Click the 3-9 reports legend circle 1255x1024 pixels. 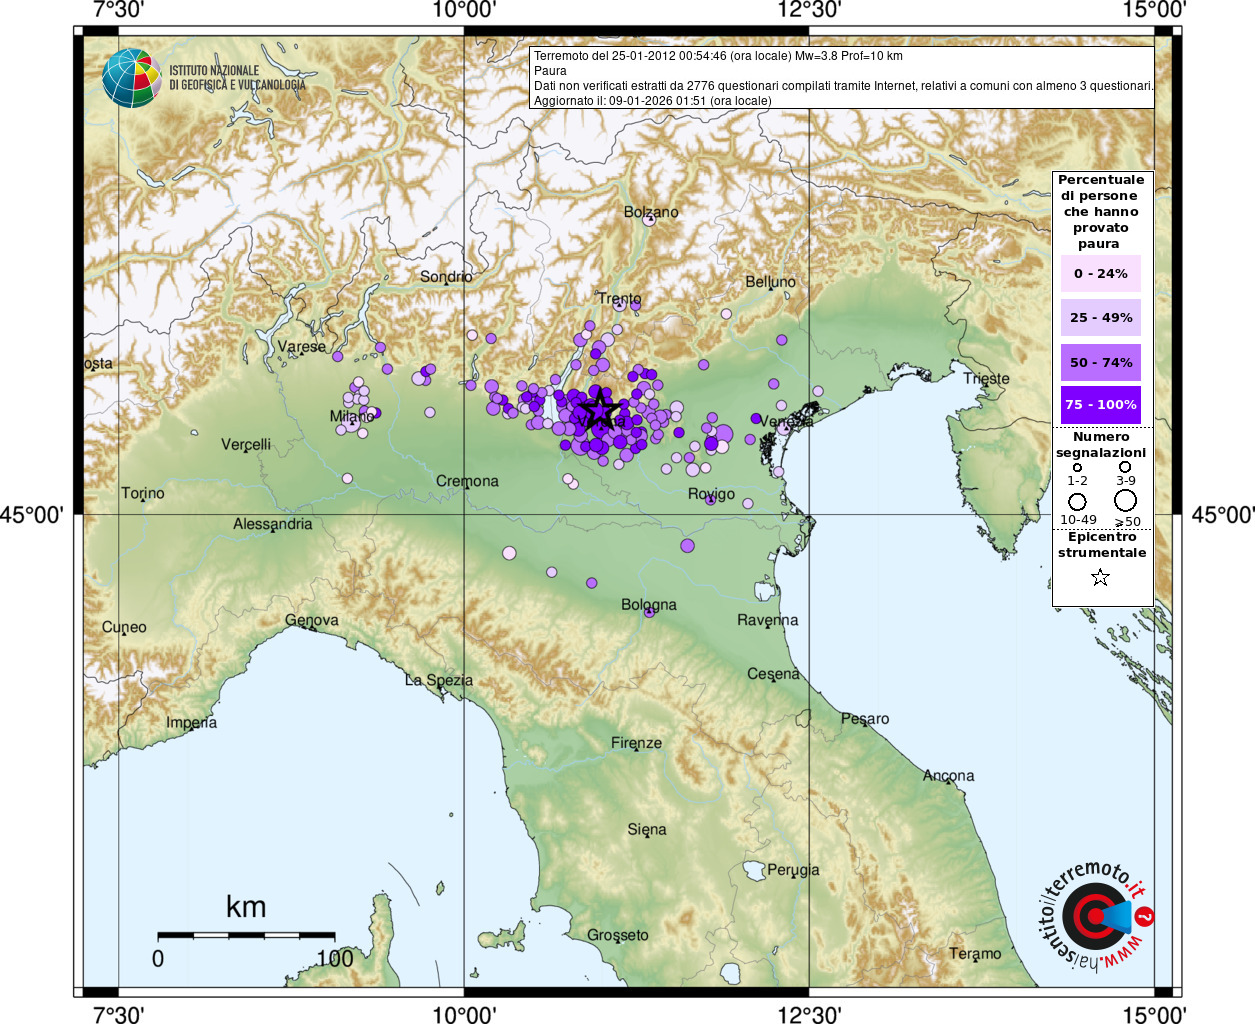(x=1125, y=467)
